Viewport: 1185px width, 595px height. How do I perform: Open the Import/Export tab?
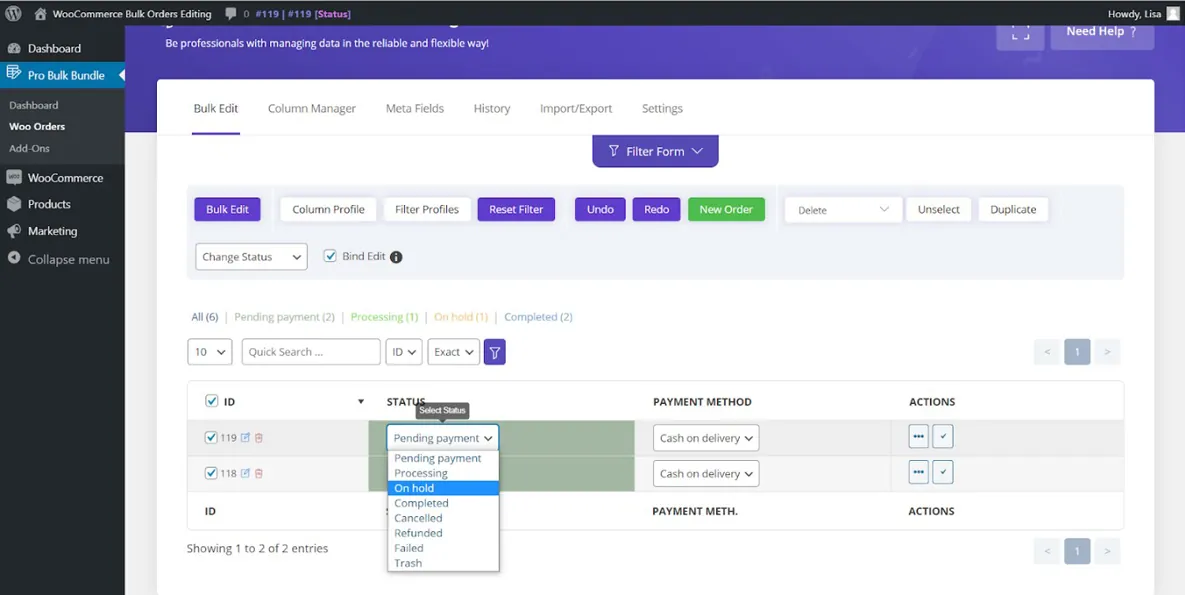click(576, 108)
